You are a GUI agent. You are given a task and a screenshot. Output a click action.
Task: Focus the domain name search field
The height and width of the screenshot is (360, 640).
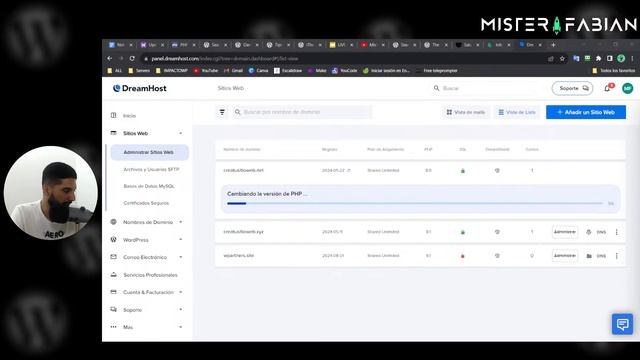(302, 112)
